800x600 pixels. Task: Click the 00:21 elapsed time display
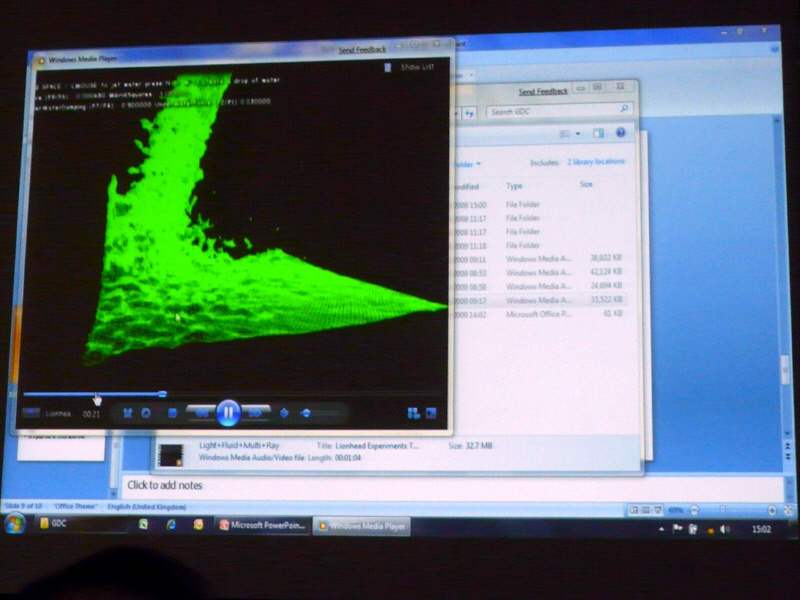coord(91,414)
